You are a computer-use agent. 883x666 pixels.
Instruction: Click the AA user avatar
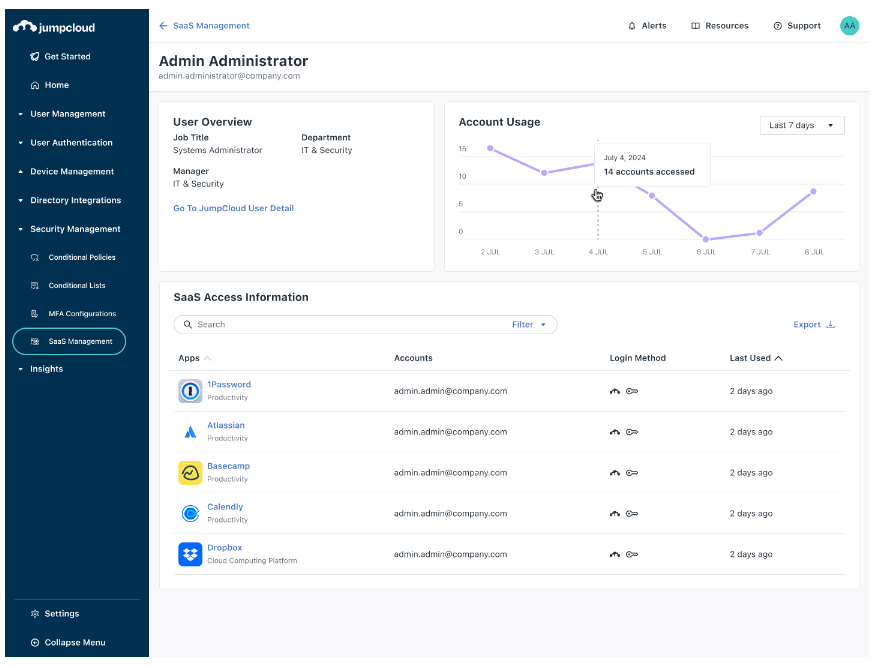coord(849,26)
